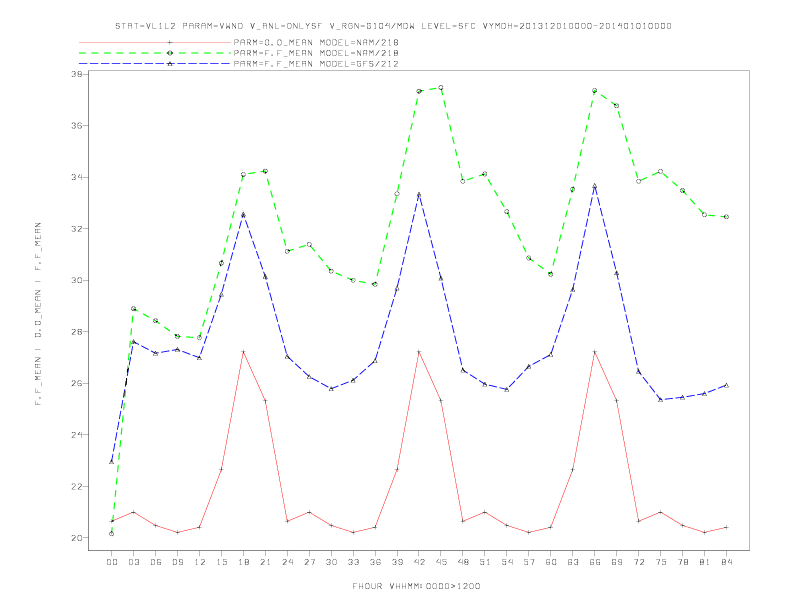Image resolution: width=792 pixels, height=612 pixels.
Task: Click the x-axis tick label 72
Action: [x=639, y=562]
